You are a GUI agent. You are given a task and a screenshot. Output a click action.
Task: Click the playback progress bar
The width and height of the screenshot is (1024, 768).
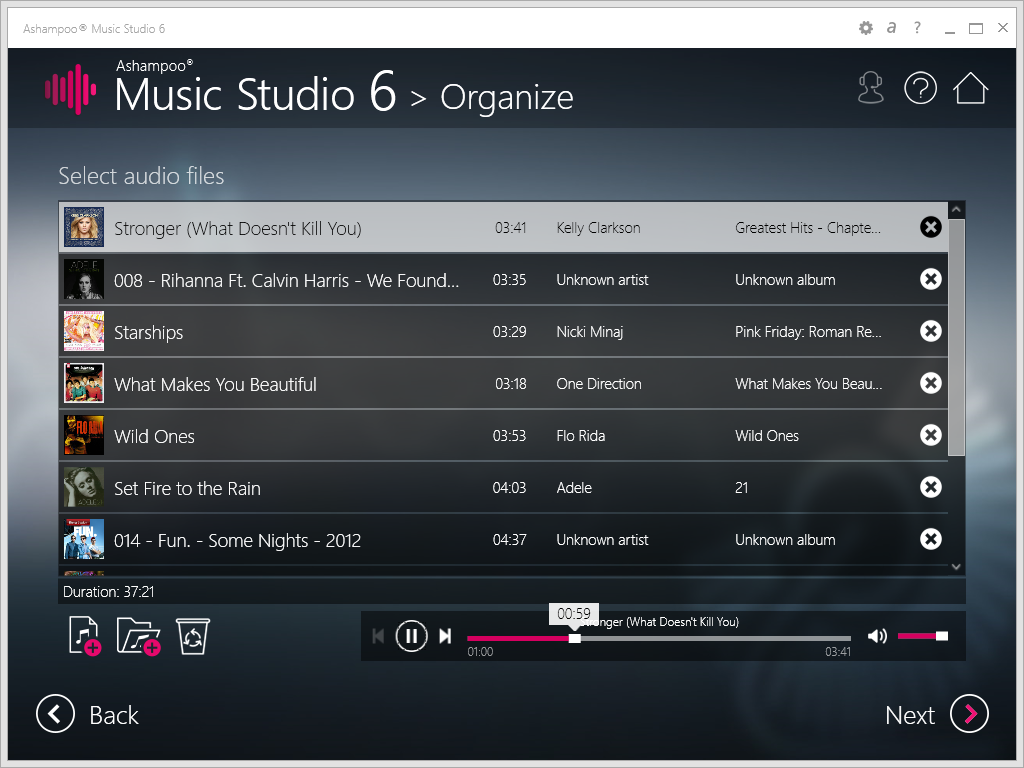pyautogui.click(x=658, y=638)
